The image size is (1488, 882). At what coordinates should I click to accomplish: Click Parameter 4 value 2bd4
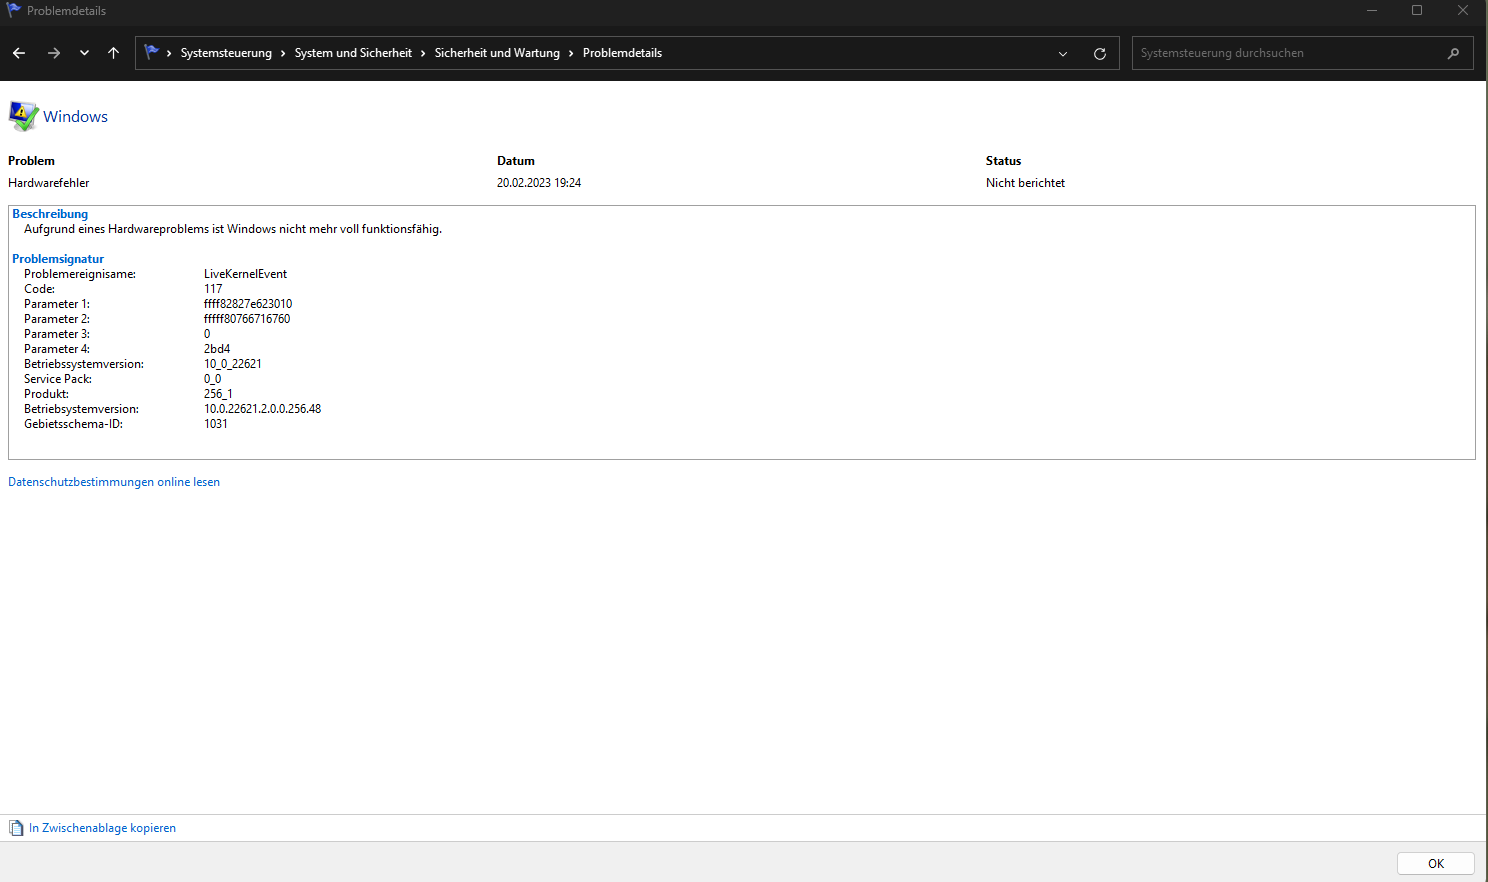tap(217, 349)
